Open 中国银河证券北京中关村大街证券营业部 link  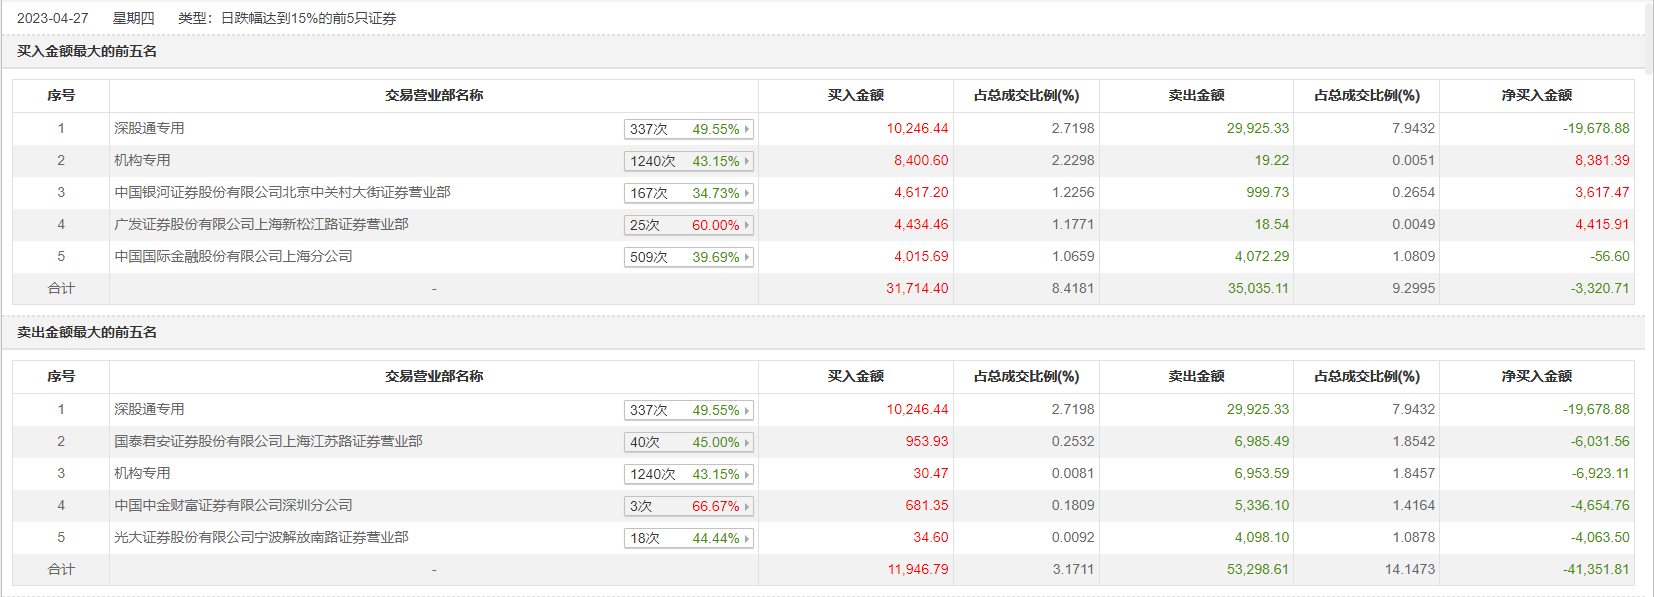click(282, 192)
